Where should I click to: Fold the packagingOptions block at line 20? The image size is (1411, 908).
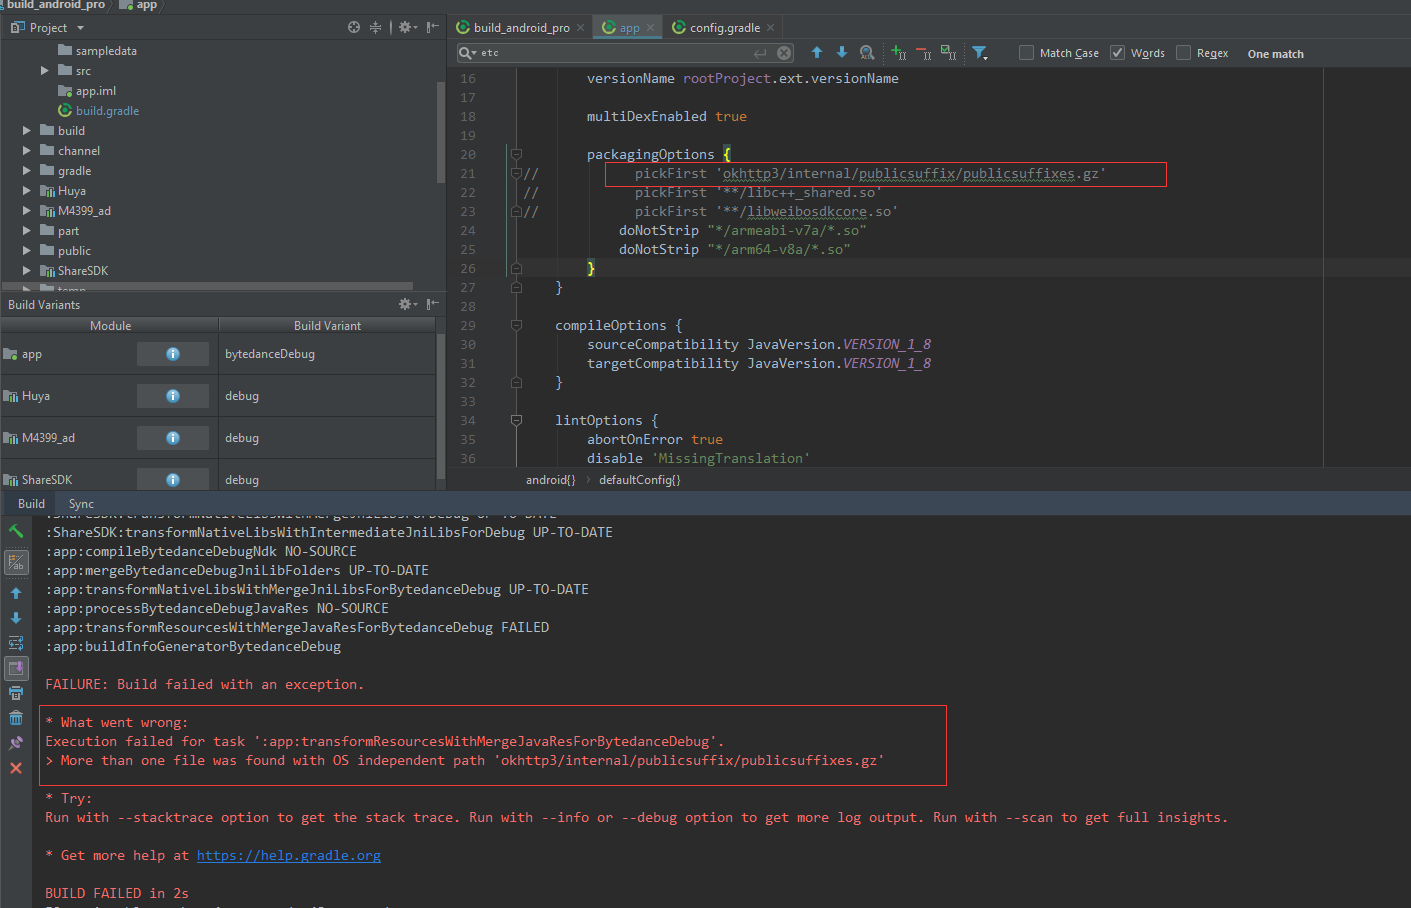tap(516, 154)
